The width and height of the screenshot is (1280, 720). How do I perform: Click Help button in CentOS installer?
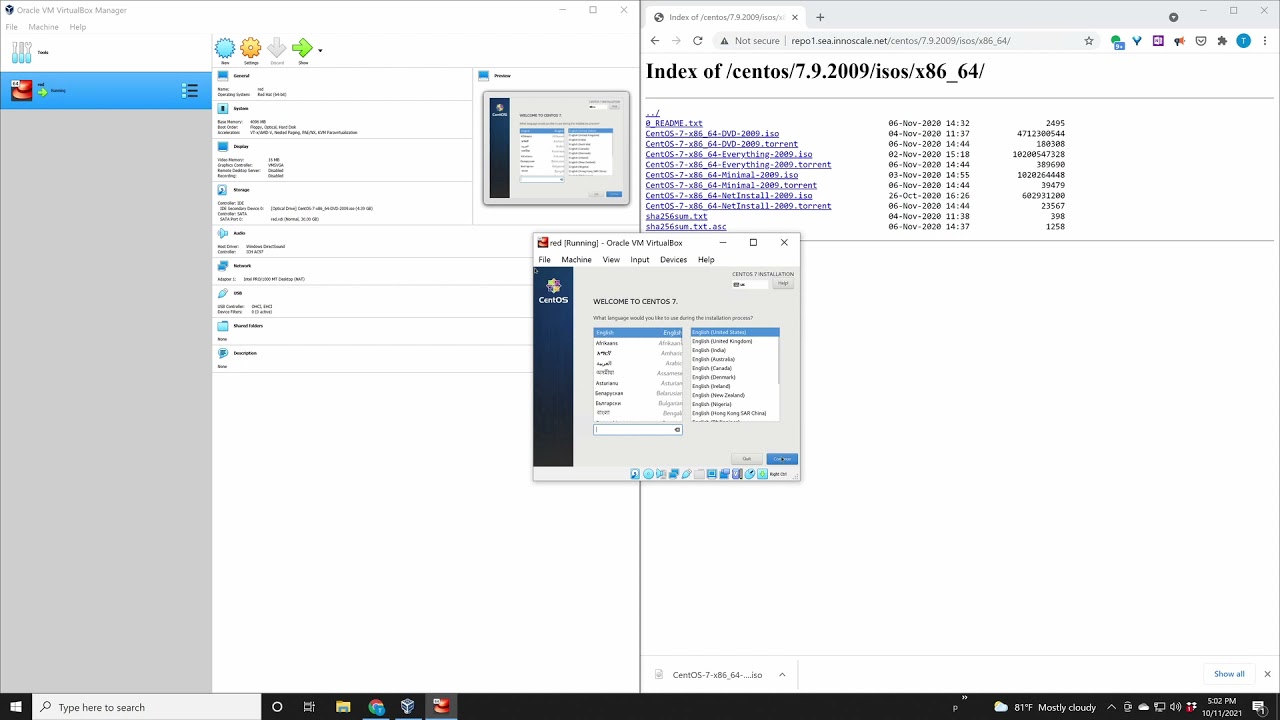(x=783, y=284)
